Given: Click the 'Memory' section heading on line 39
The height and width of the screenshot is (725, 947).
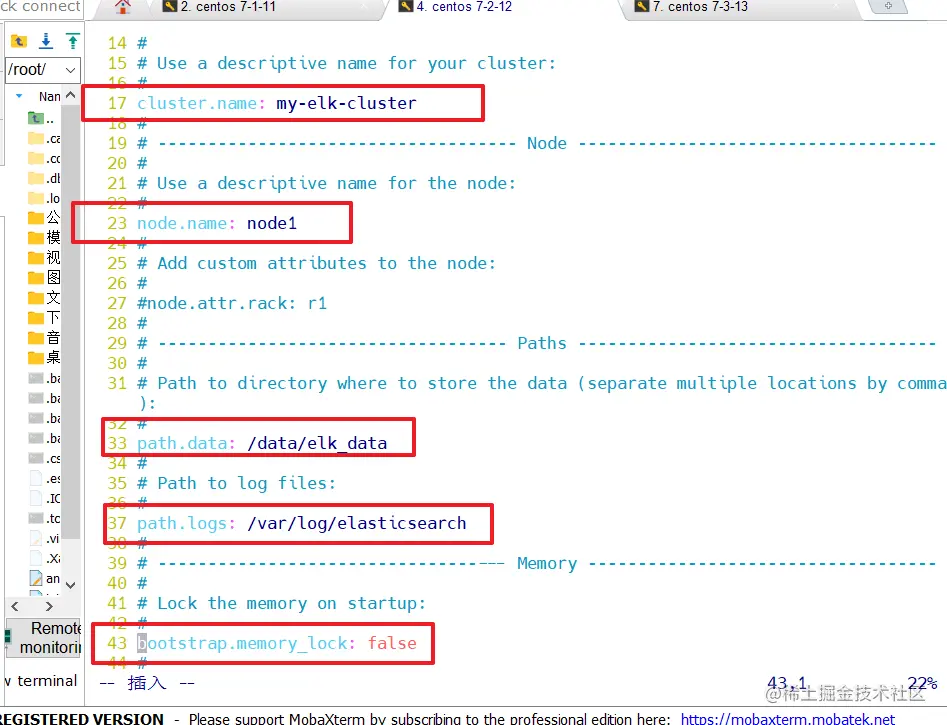Looking at the screenshot, I should tap(547, 564).
